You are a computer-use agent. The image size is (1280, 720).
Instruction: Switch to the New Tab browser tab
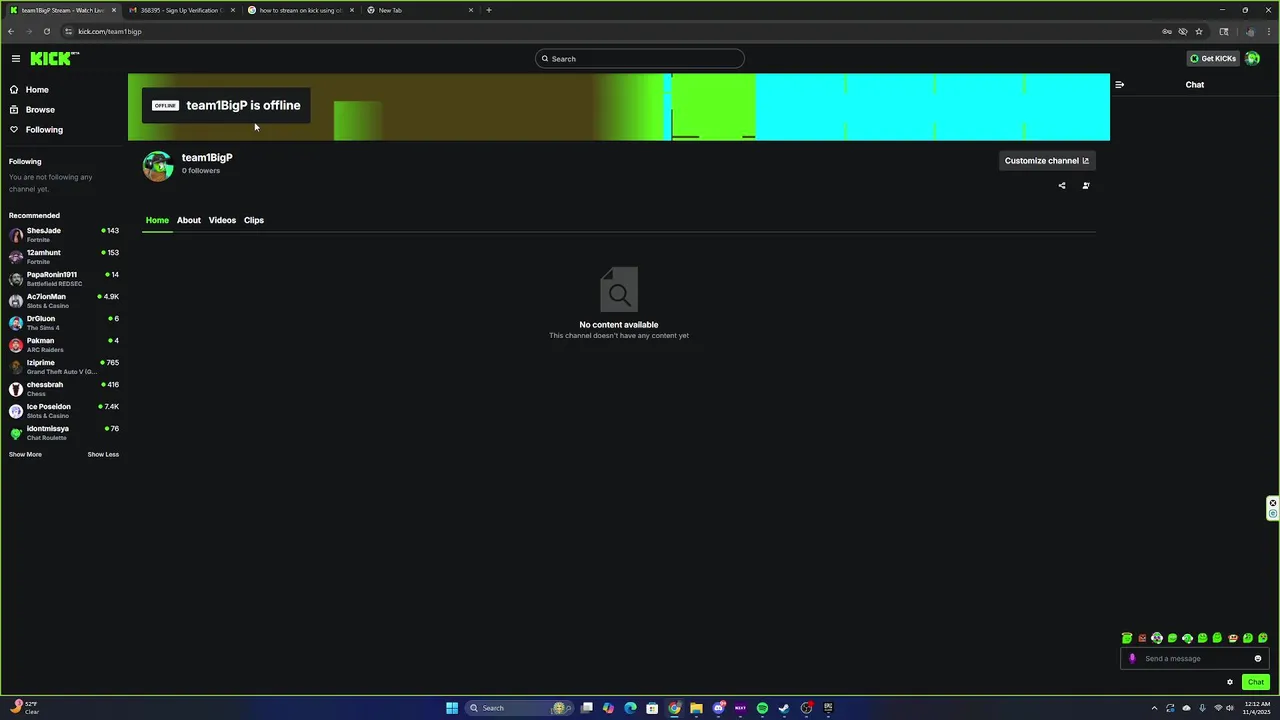(419, 10)
